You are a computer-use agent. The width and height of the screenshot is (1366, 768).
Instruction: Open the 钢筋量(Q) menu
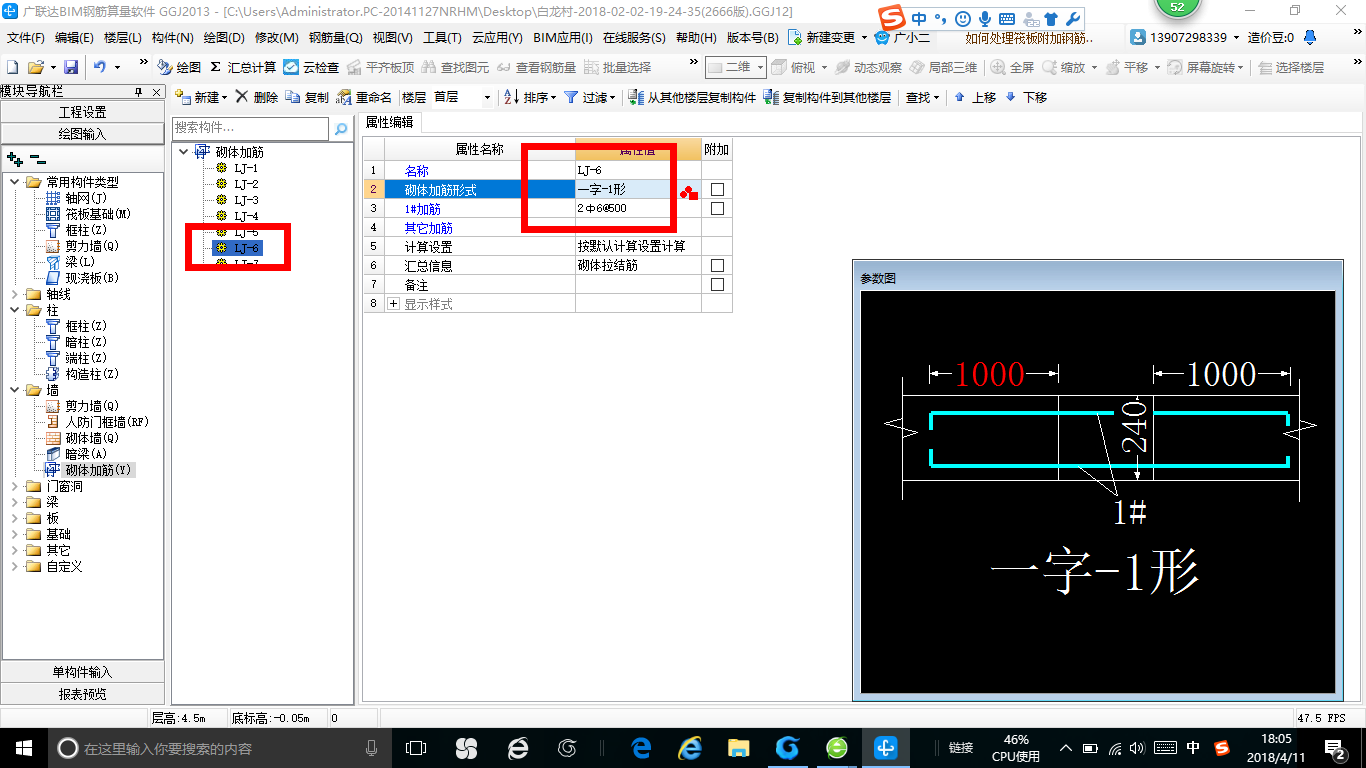click(x=335, y=38)
